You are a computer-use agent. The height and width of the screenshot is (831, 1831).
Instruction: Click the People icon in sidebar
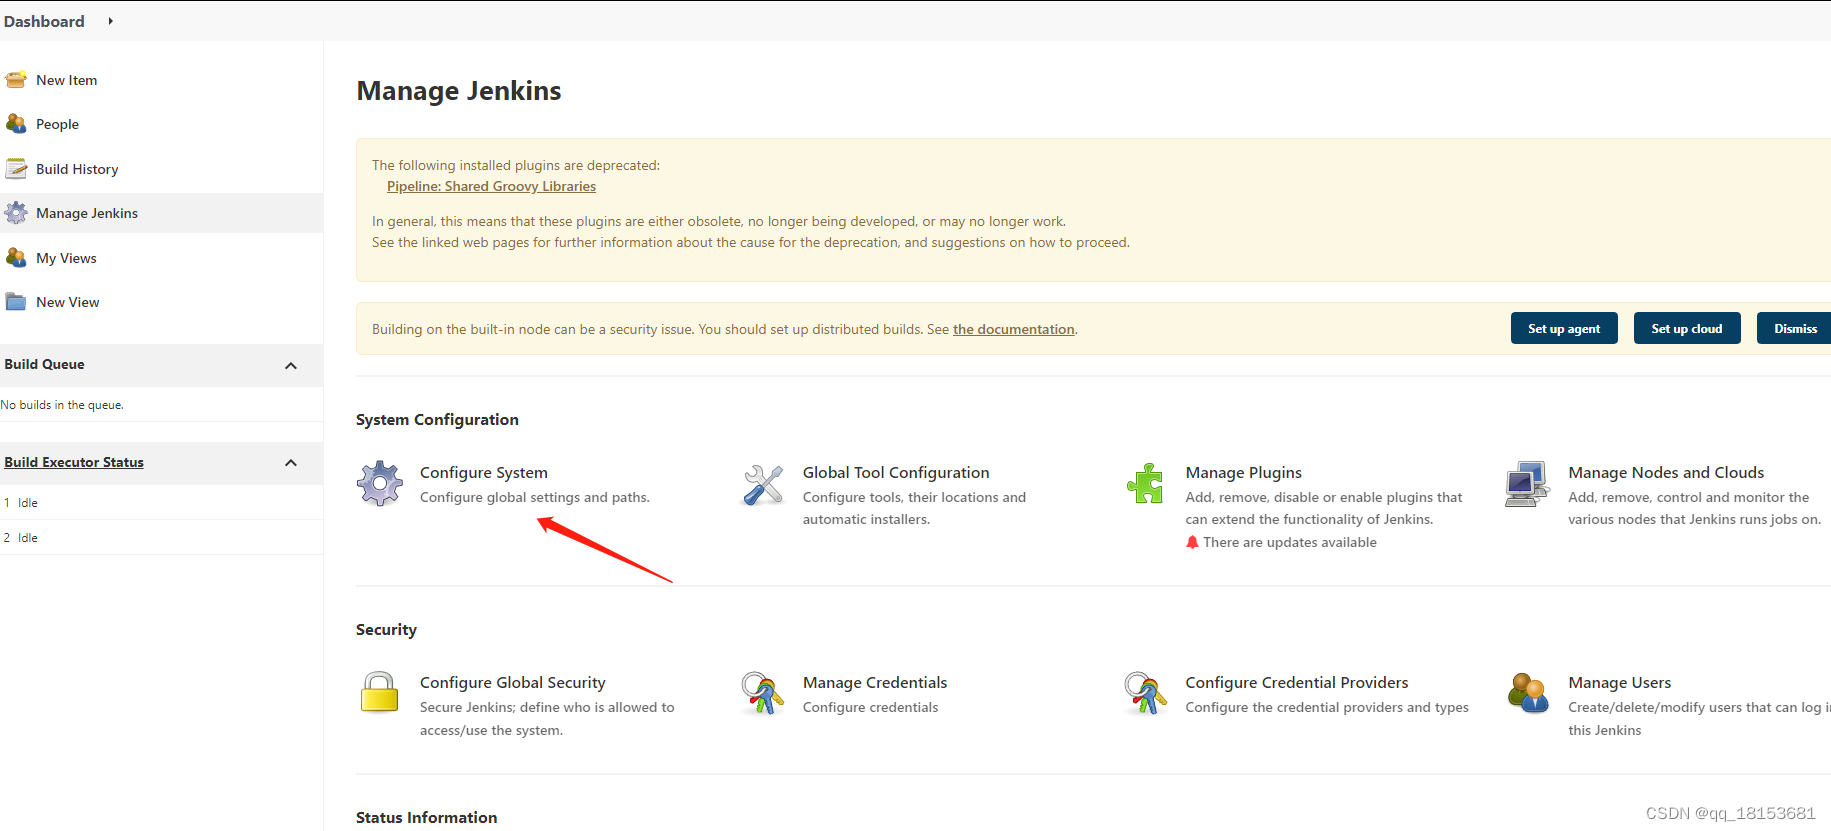coord(16,124)
